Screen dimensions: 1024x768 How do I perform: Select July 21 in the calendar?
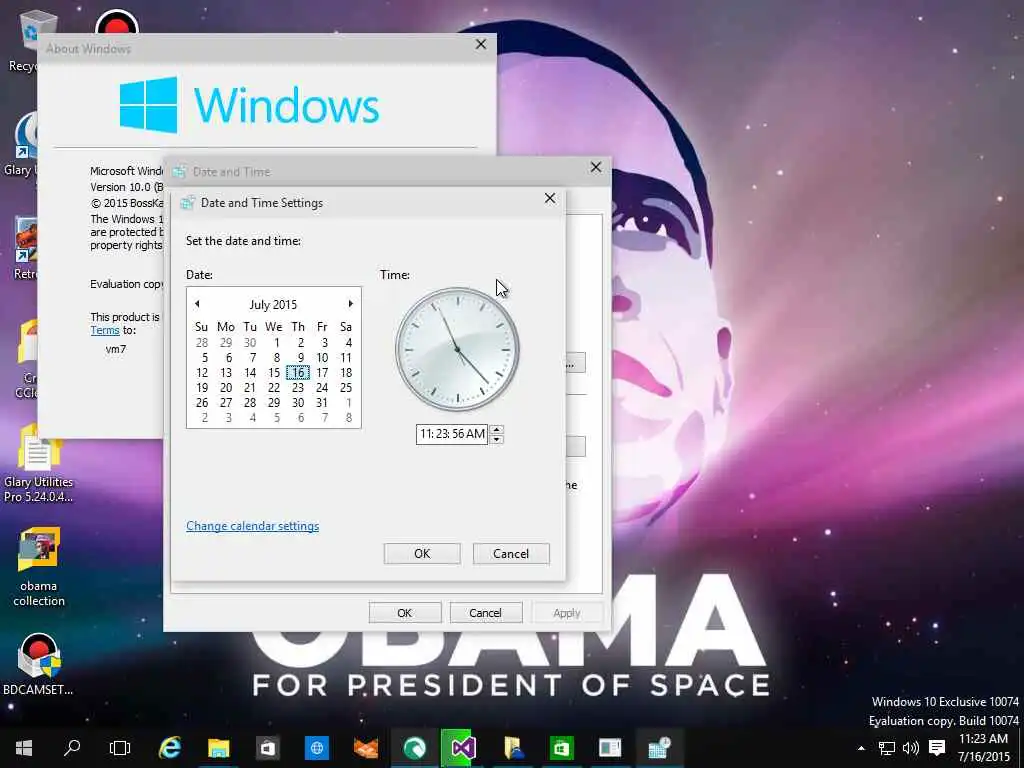coord(250,388)
